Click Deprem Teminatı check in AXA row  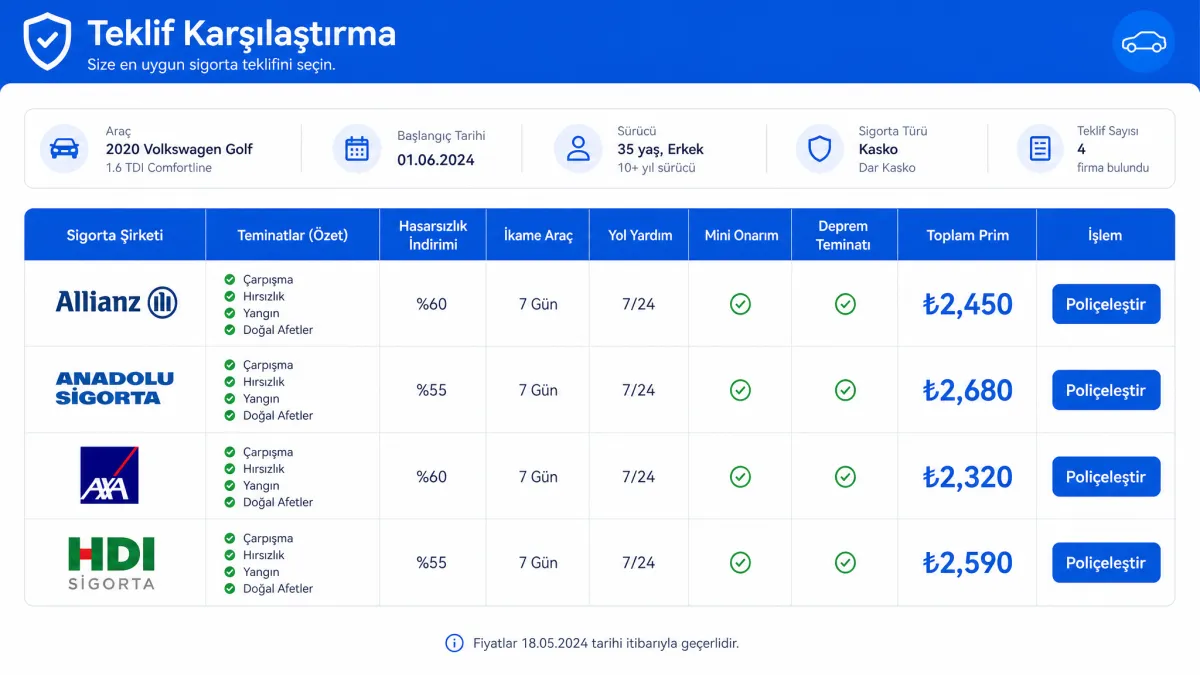[845, 477]
